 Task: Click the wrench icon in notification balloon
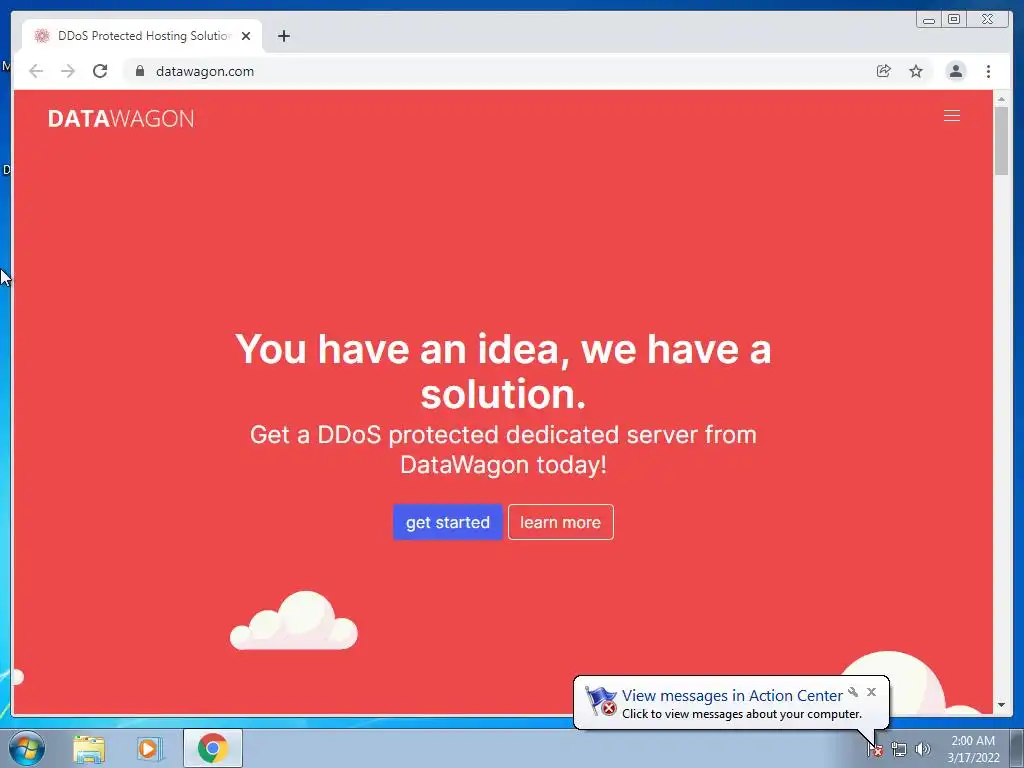tap(853, 692)
